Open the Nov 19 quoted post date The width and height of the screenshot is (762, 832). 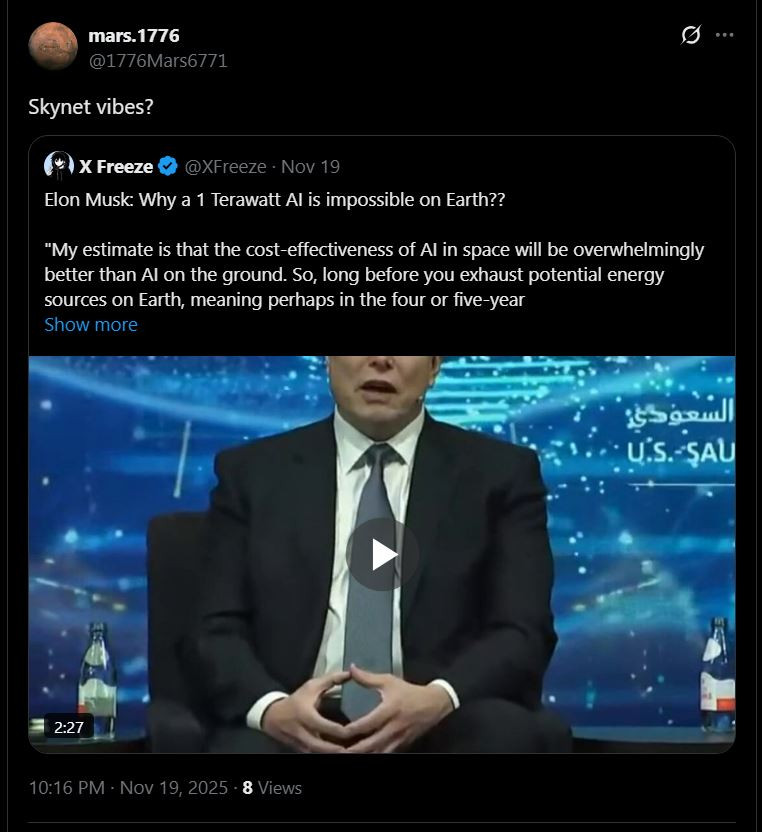tap(310, 166)
